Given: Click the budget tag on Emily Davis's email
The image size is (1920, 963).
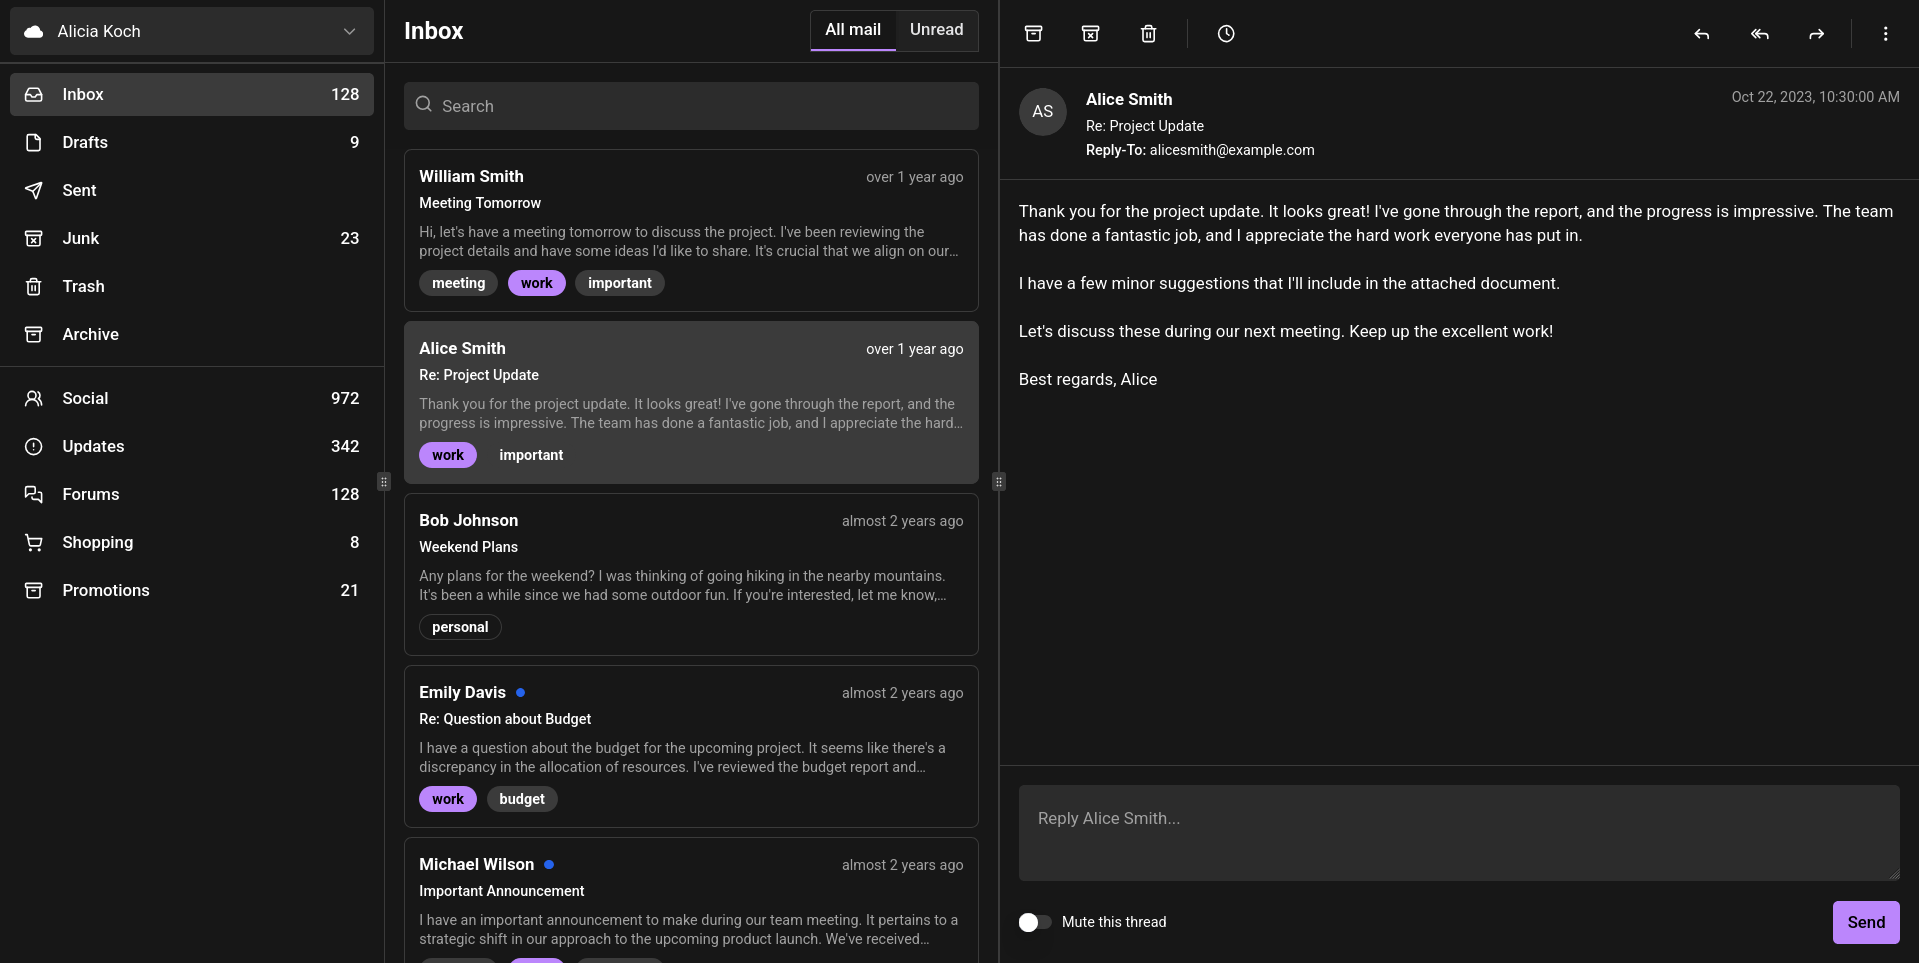Looking at the screenshot, I should click(522, 799).
